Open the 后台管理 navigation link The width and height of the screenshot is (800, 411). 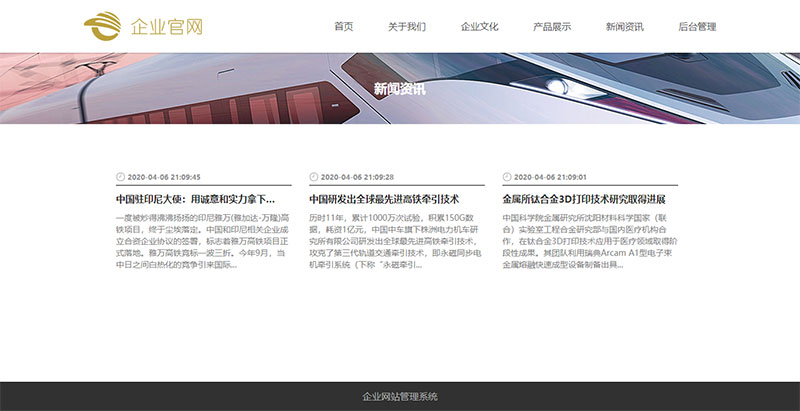tap(697, 27)
